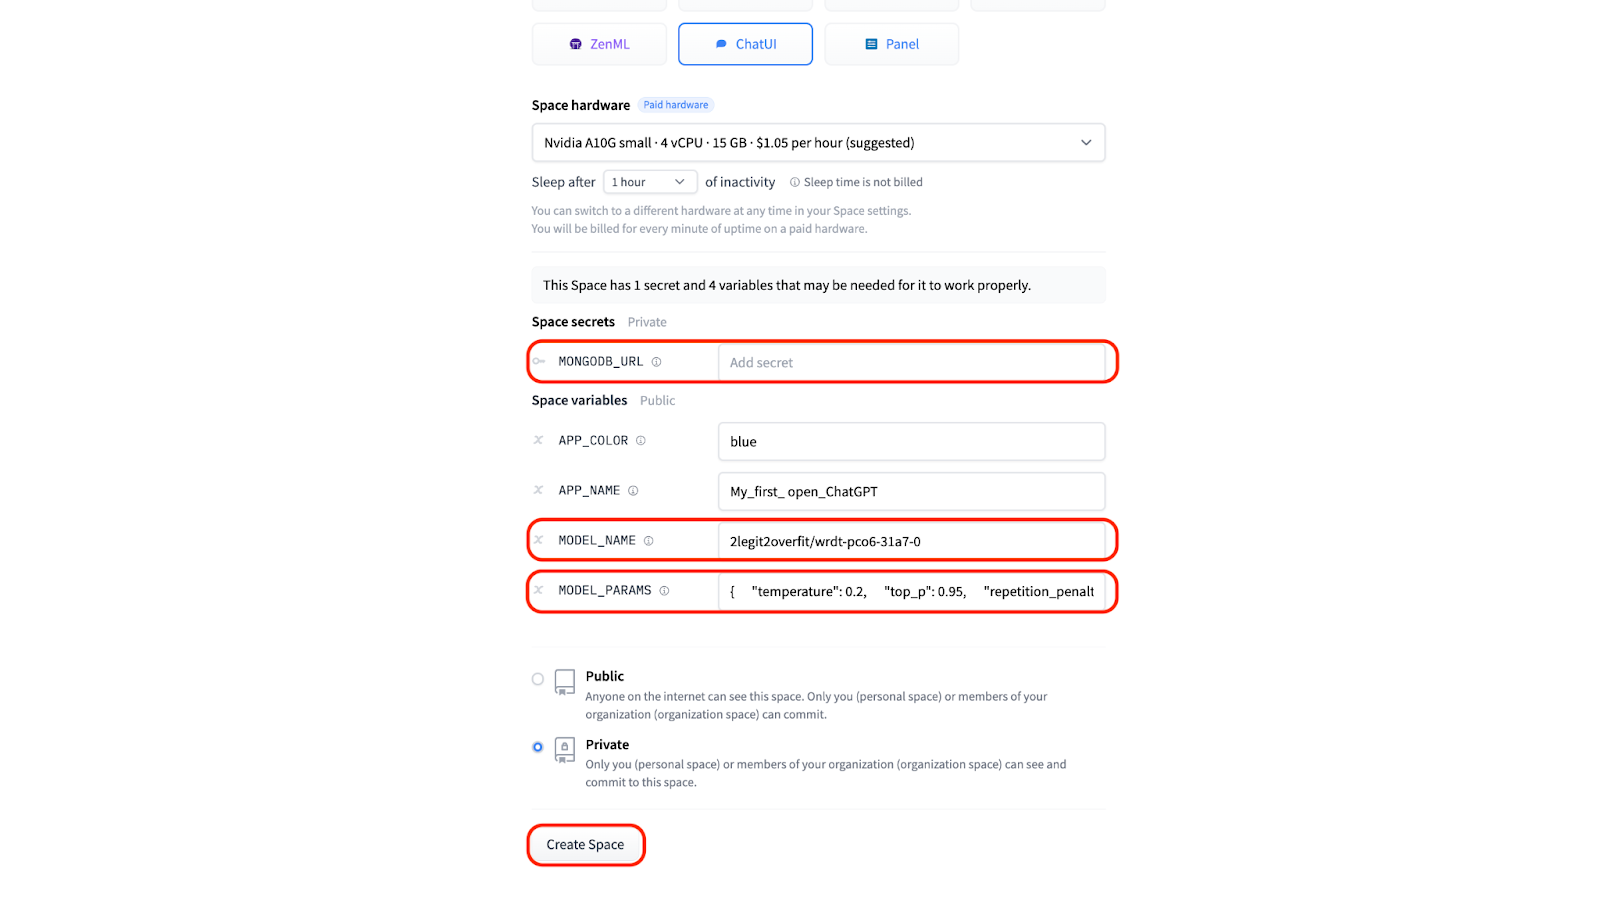Choose the ZenML template option
1600x897 pixels.
pos(599,44)
